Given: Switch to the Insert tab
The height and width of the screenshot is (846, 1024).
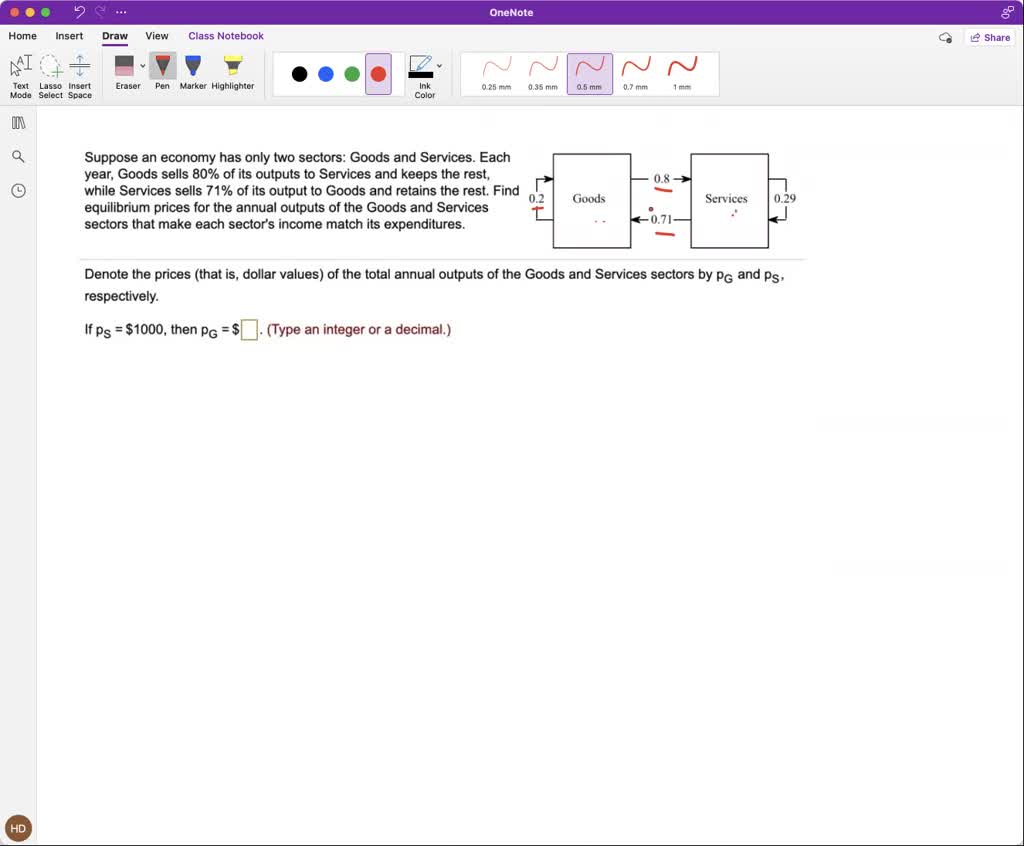Looking at the screenshot, I should click(x=69, y=35).
